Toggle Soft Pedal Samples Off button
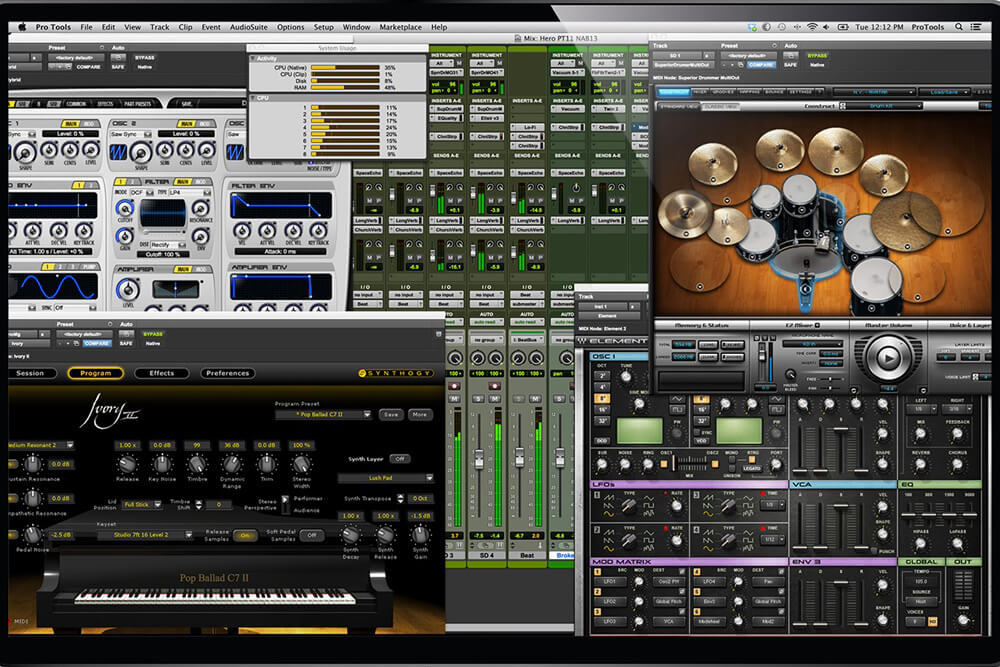1000x667 pixels. (312, 535)
